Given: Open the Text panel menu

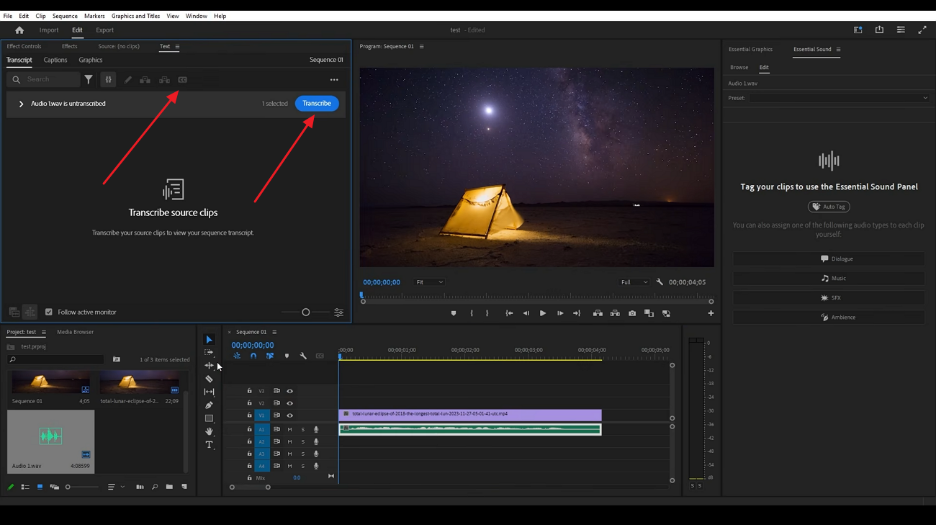Looking at the screenshot, I should [x=177, y=47].
